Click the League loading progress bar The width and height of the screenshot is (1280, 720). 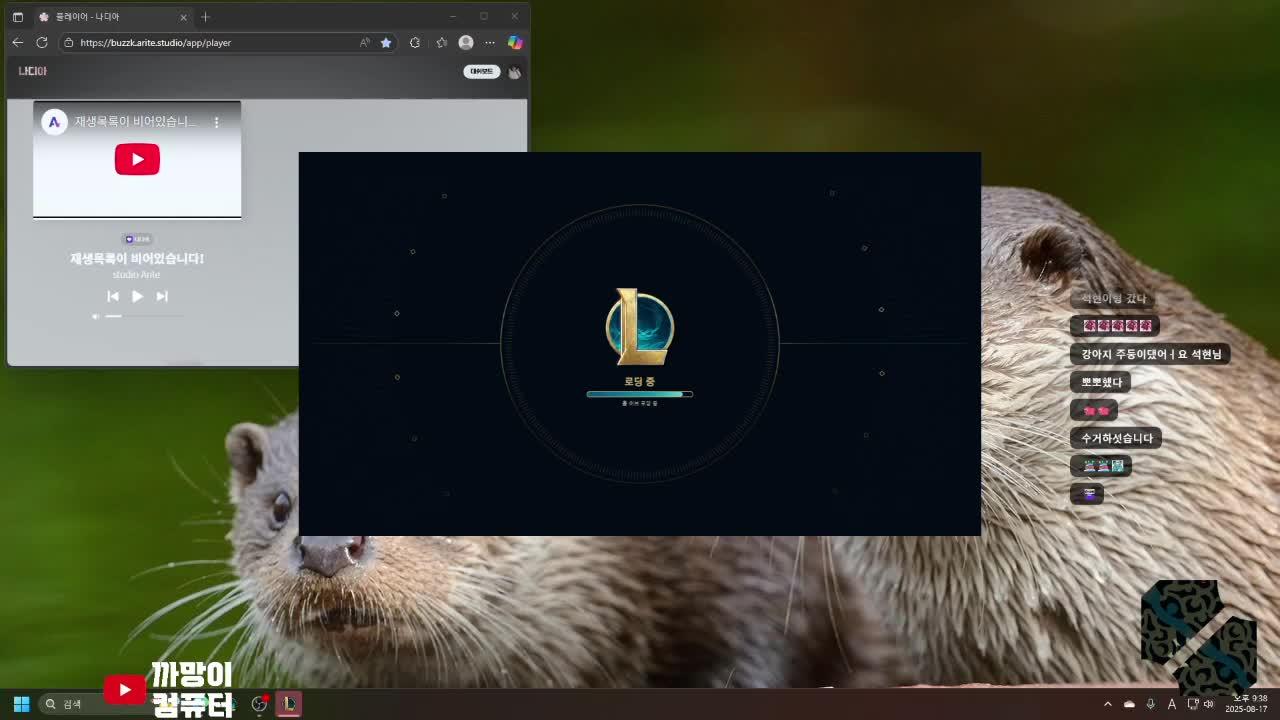point(640,394)
